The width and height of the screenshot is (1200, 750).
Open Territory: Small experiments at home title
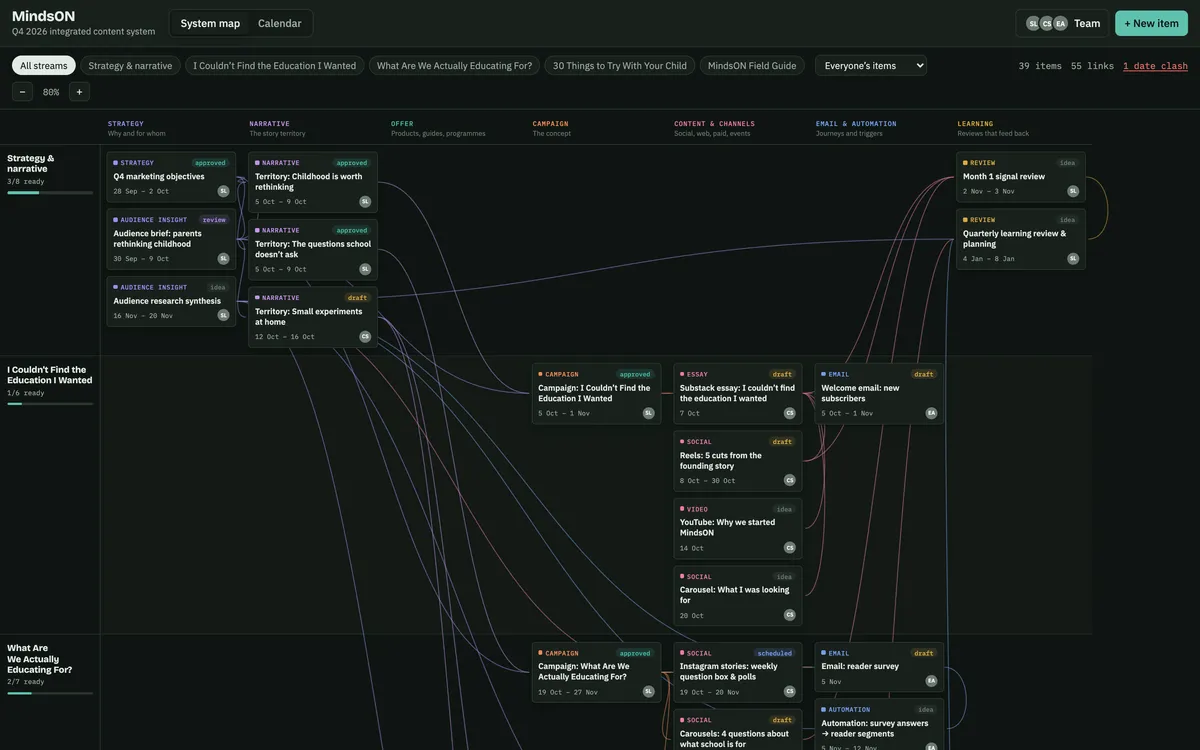308,317
